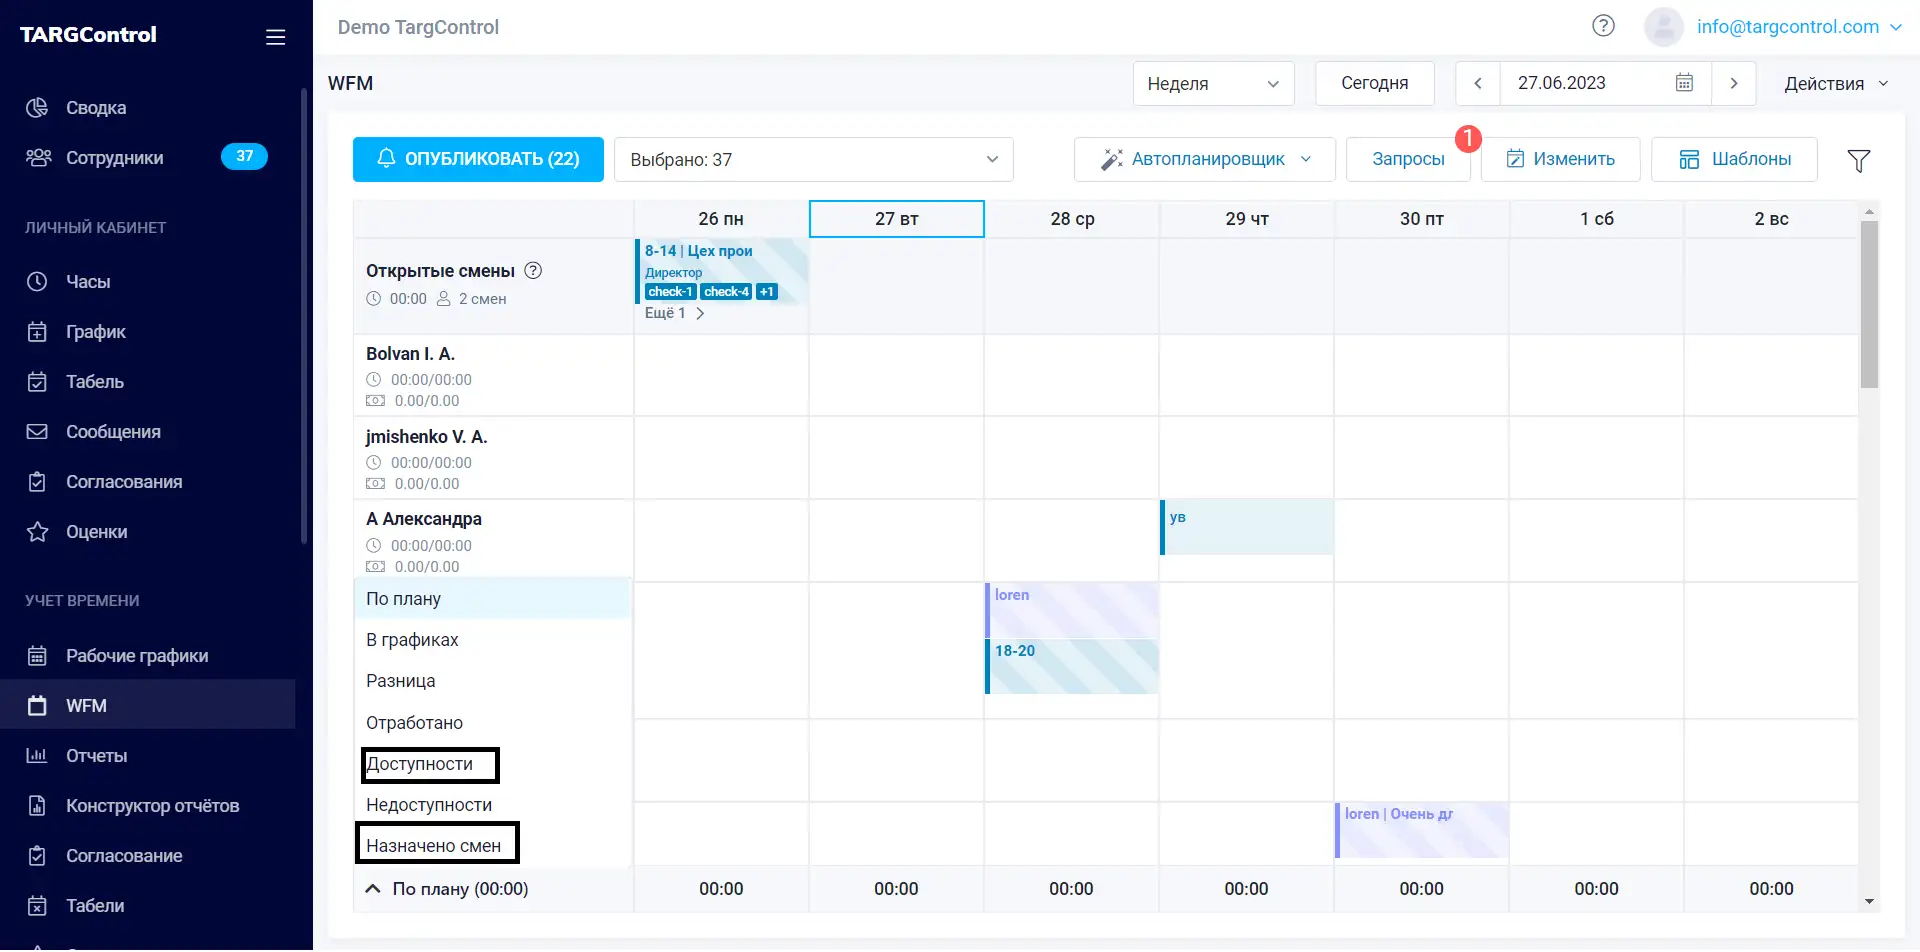Click the 26 пн column header
The width and height of the screenshot is (1920, 952).
721,219
